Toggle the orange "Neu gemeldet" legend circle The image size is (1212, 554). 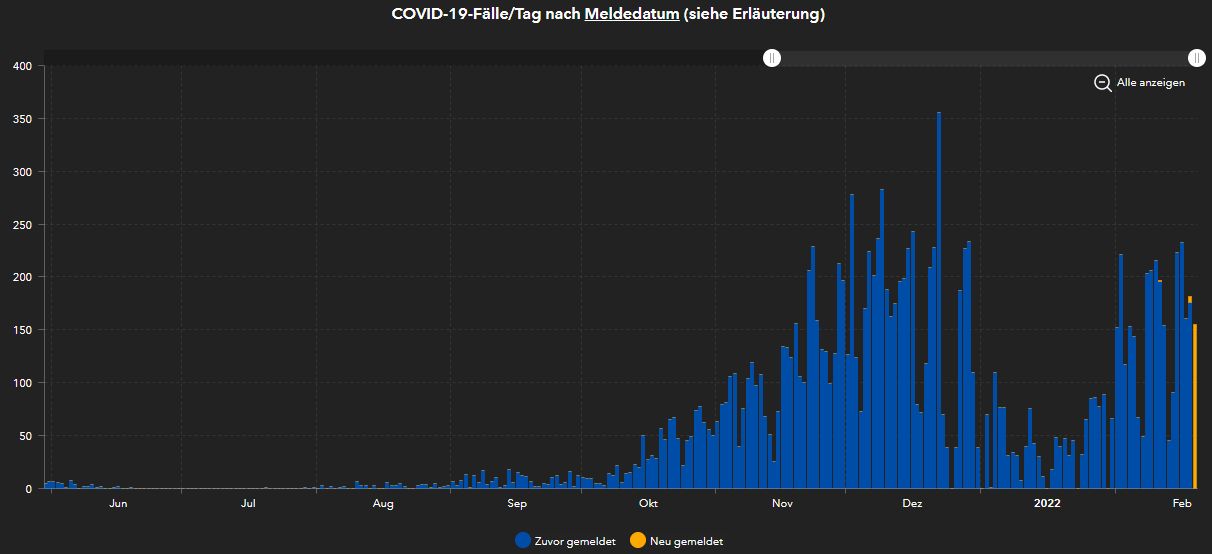coord(638,540)
